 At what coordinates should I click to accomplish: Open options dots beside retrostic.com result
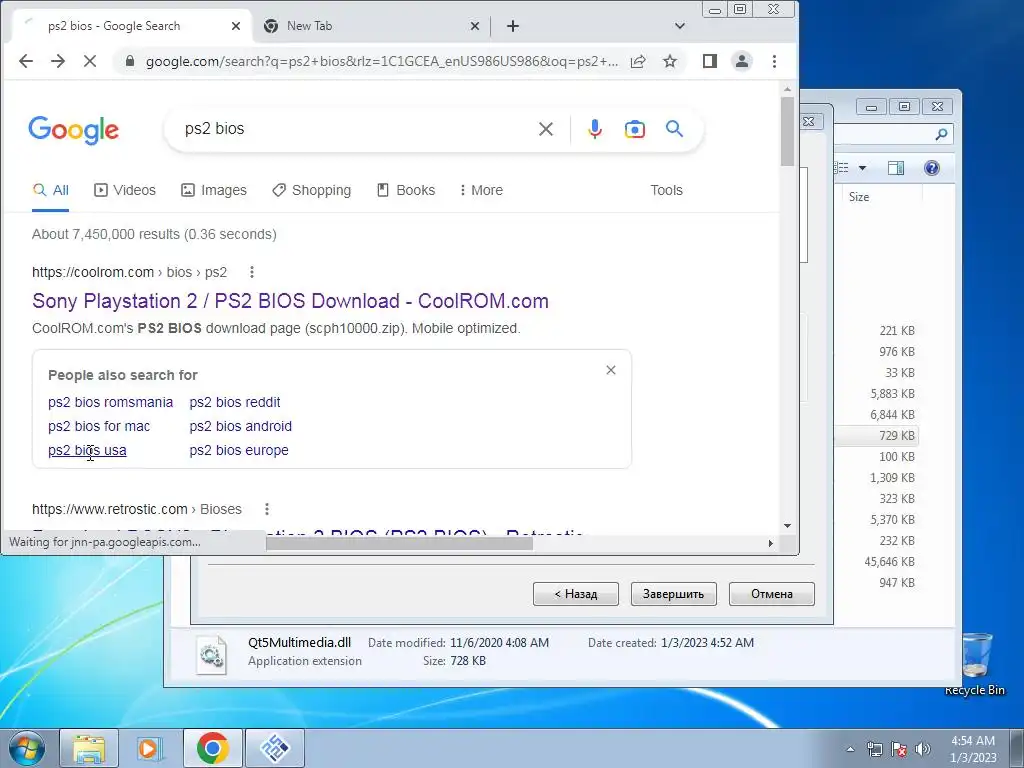[x=266, y=509]
